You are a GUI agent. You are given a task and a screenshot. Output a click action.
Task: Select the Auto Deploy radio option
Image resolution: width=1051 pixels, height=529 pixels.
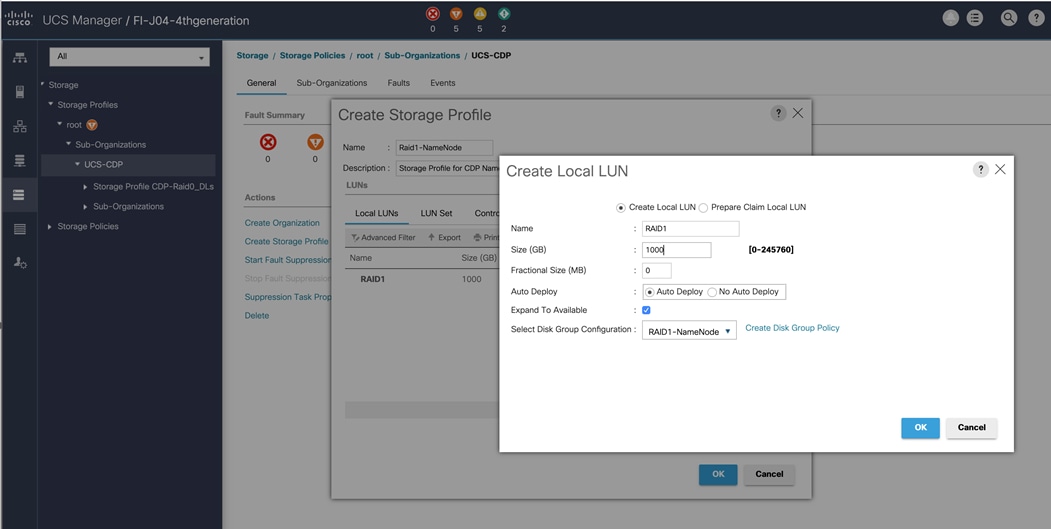pos(649,292)
